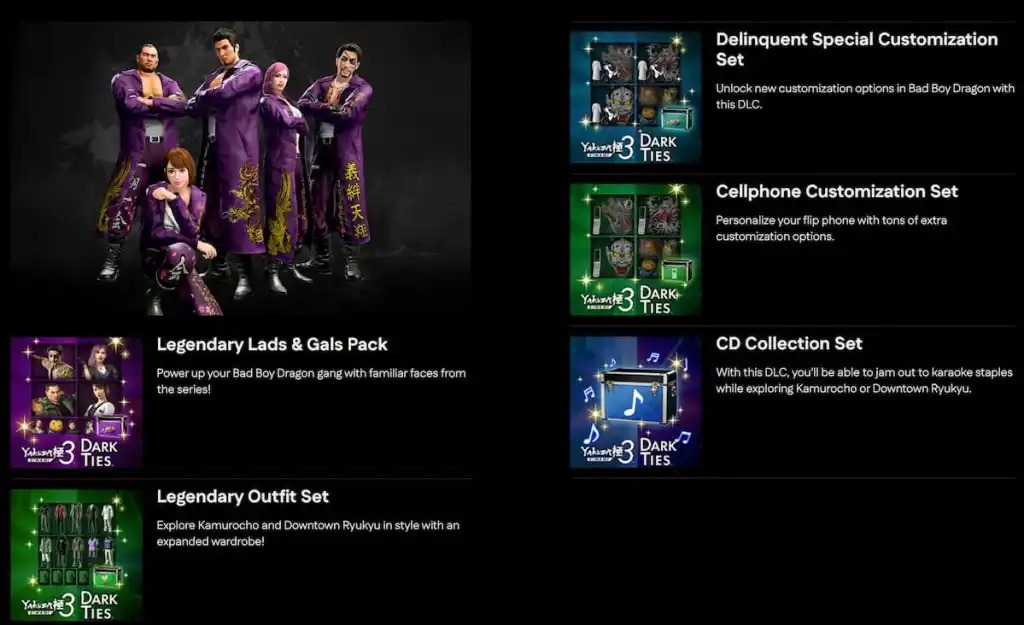
Task: Click the purple-robed characters group banner image
Action: click(x=240, y=170)
